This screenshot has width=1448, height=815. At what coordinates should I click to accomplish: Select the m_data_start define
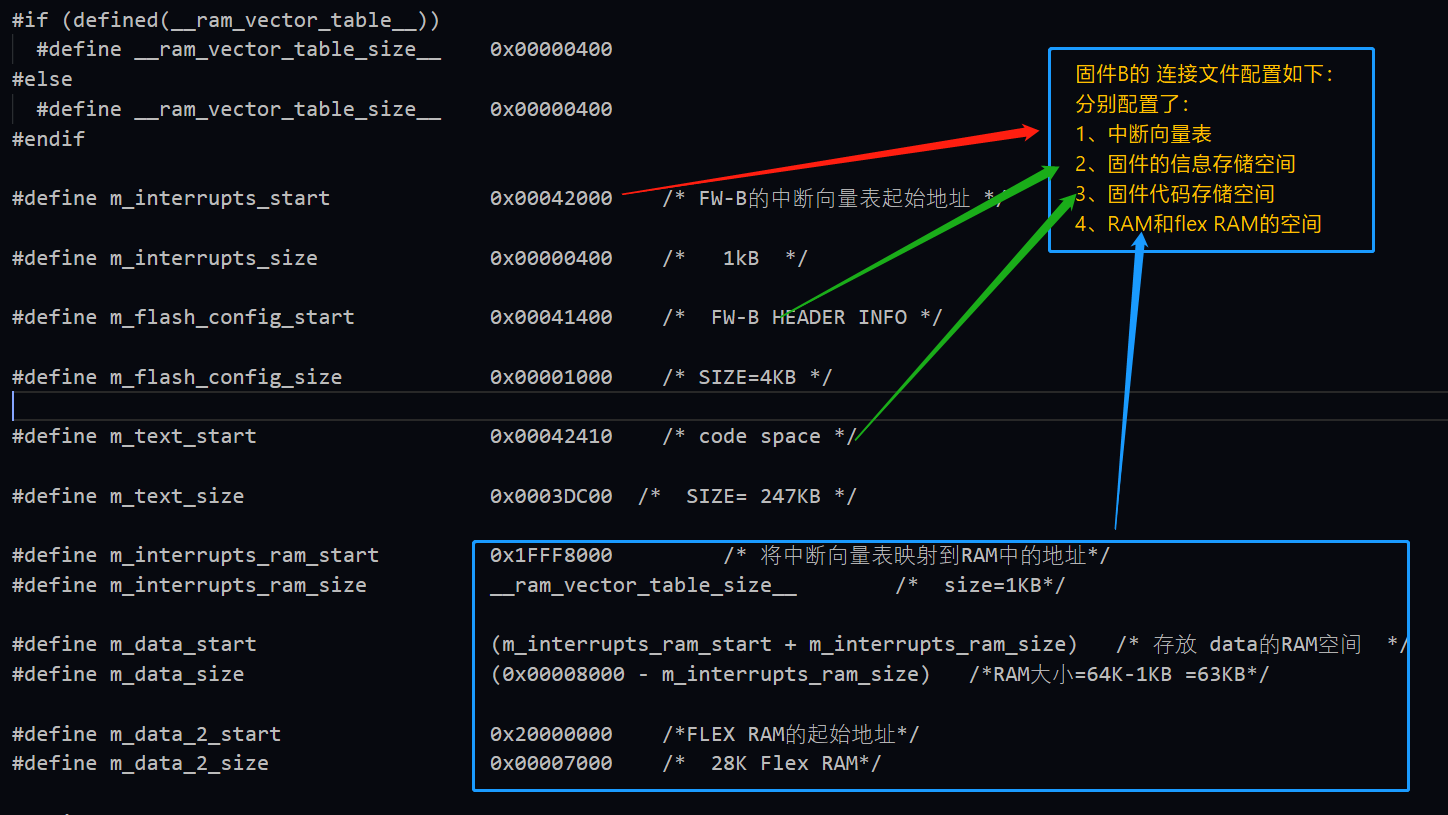183,644
